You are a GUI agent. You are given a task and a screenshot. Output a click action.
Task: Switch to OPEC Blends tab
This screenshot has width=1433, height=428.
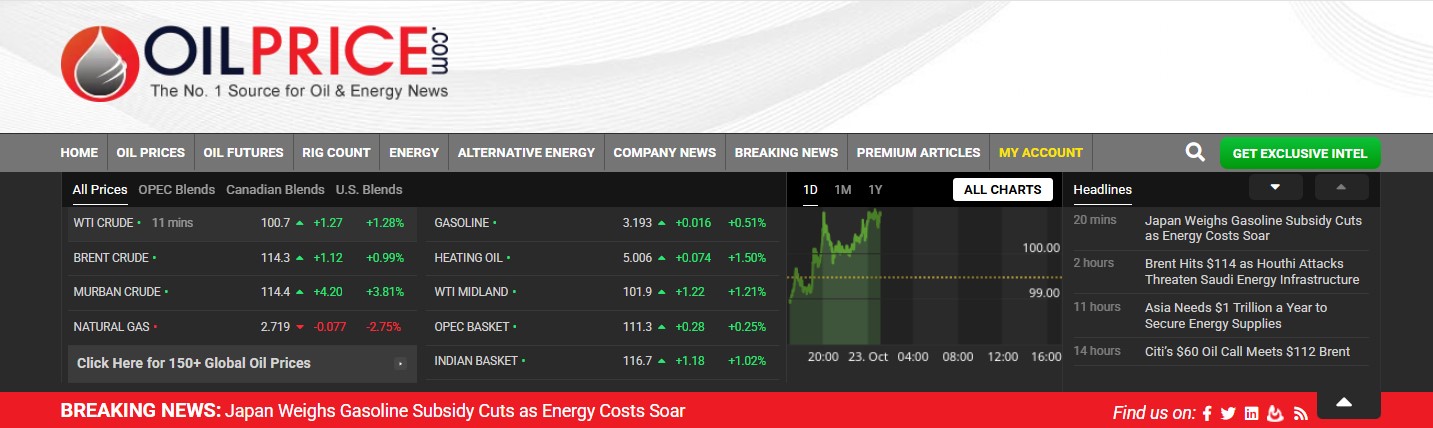click(x=177, y=189)
